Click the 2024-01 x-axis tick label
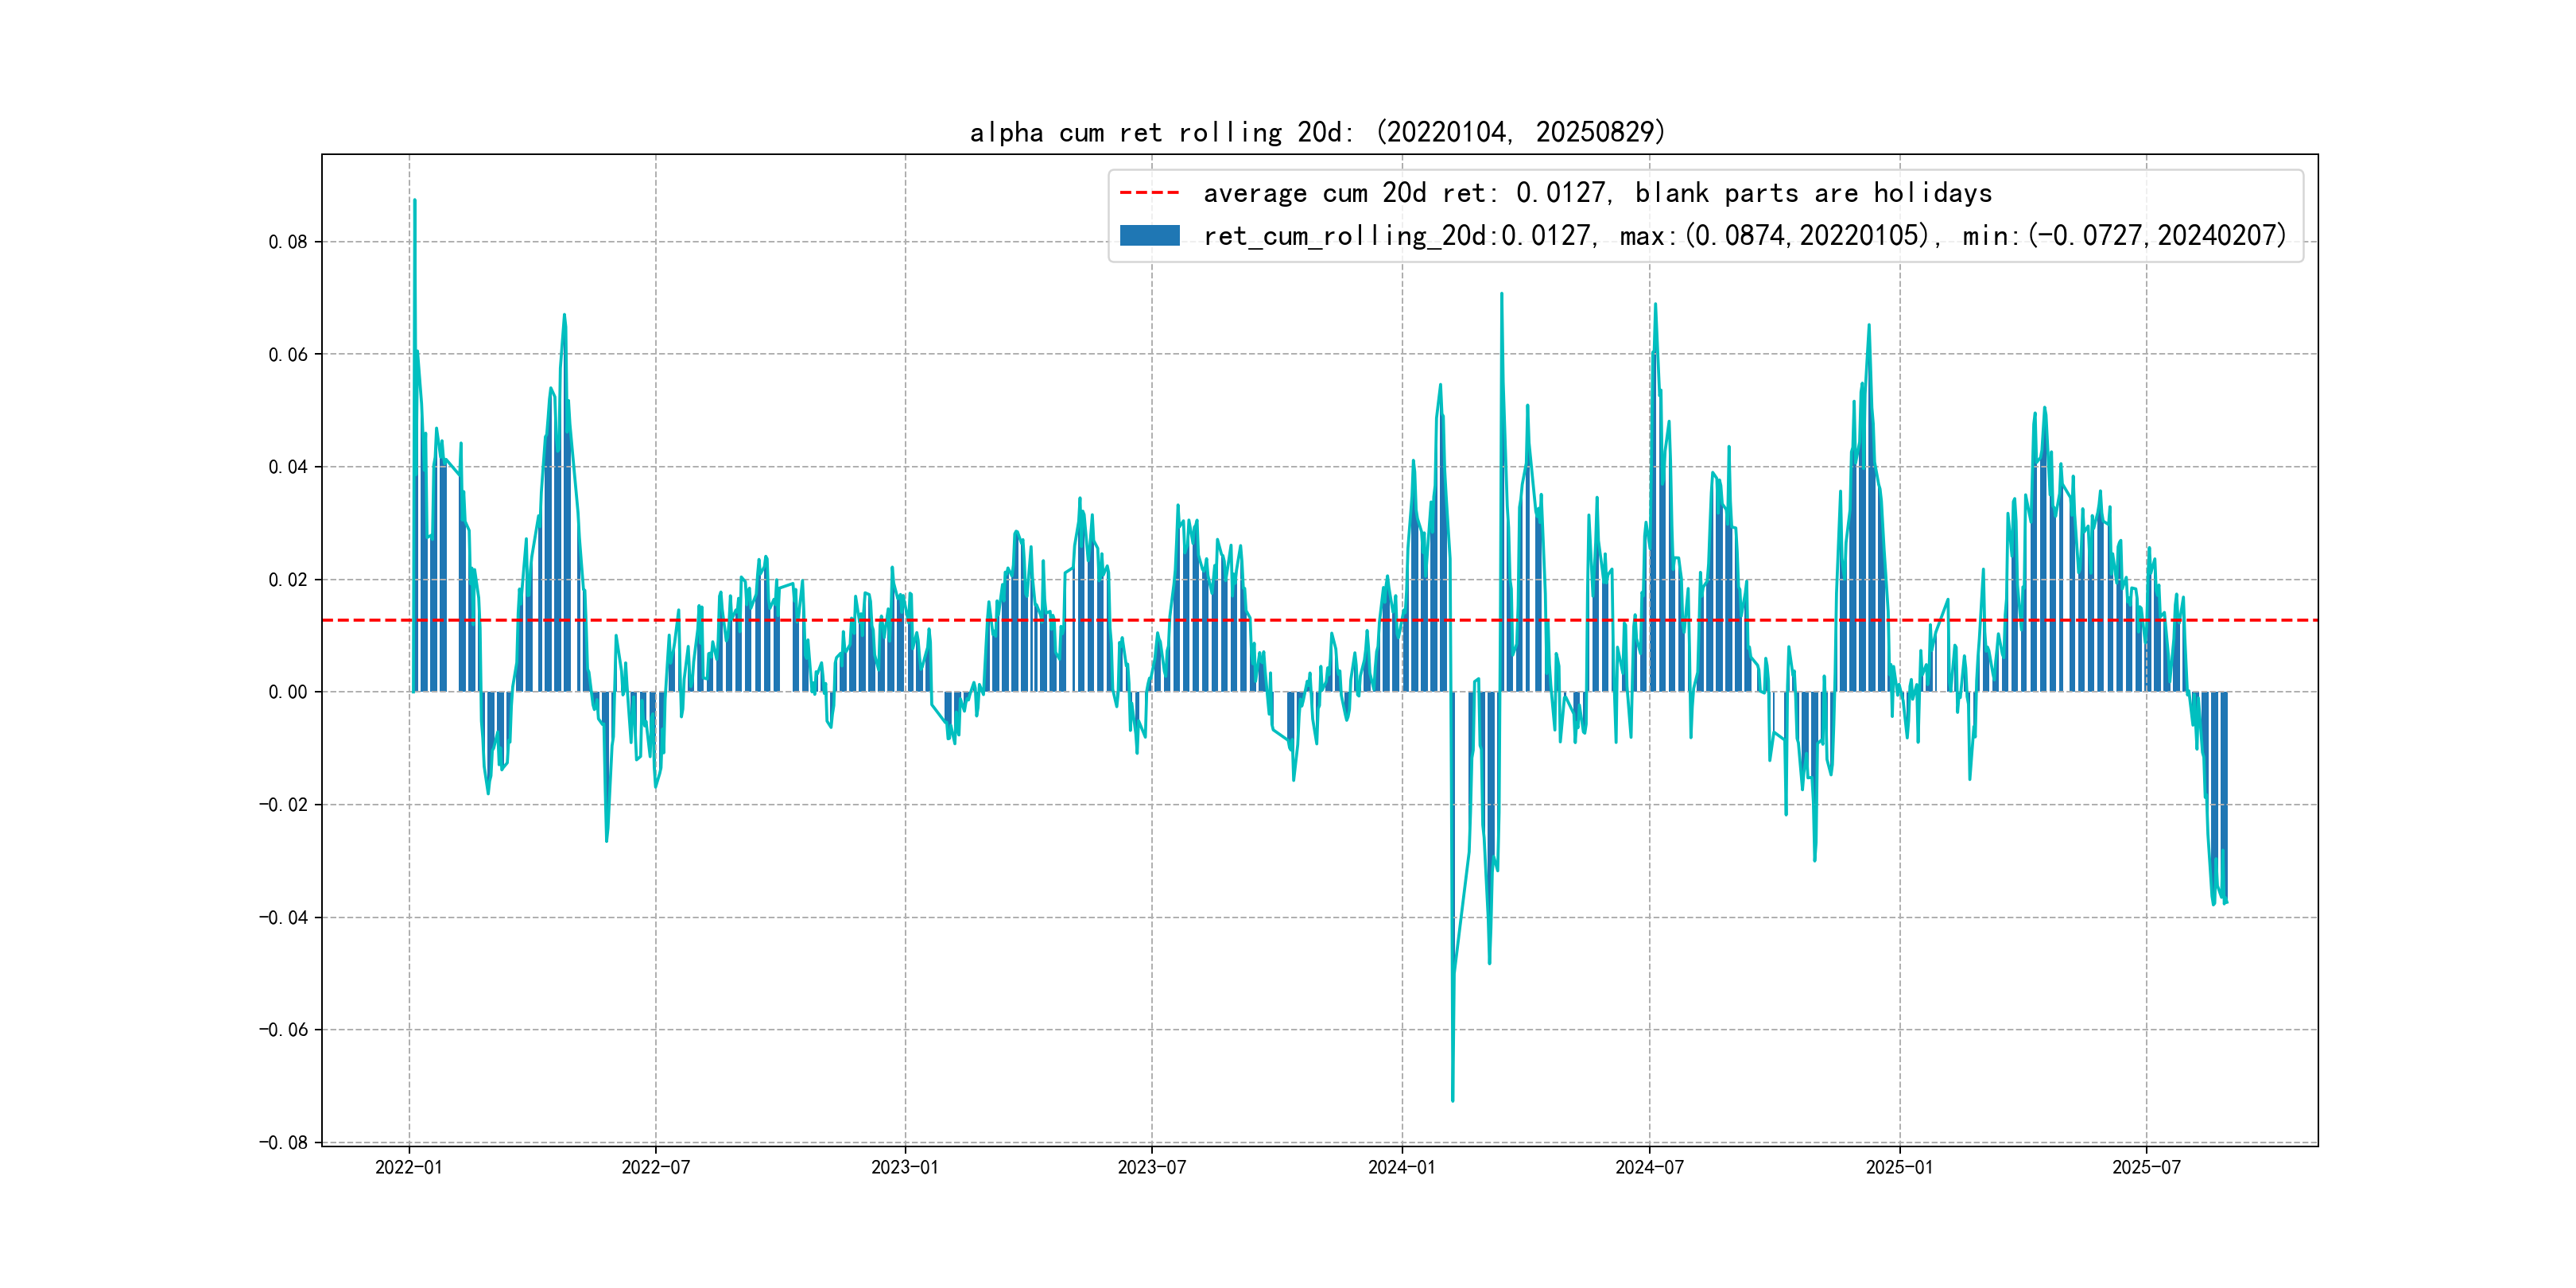 tap(1401, 1167)
